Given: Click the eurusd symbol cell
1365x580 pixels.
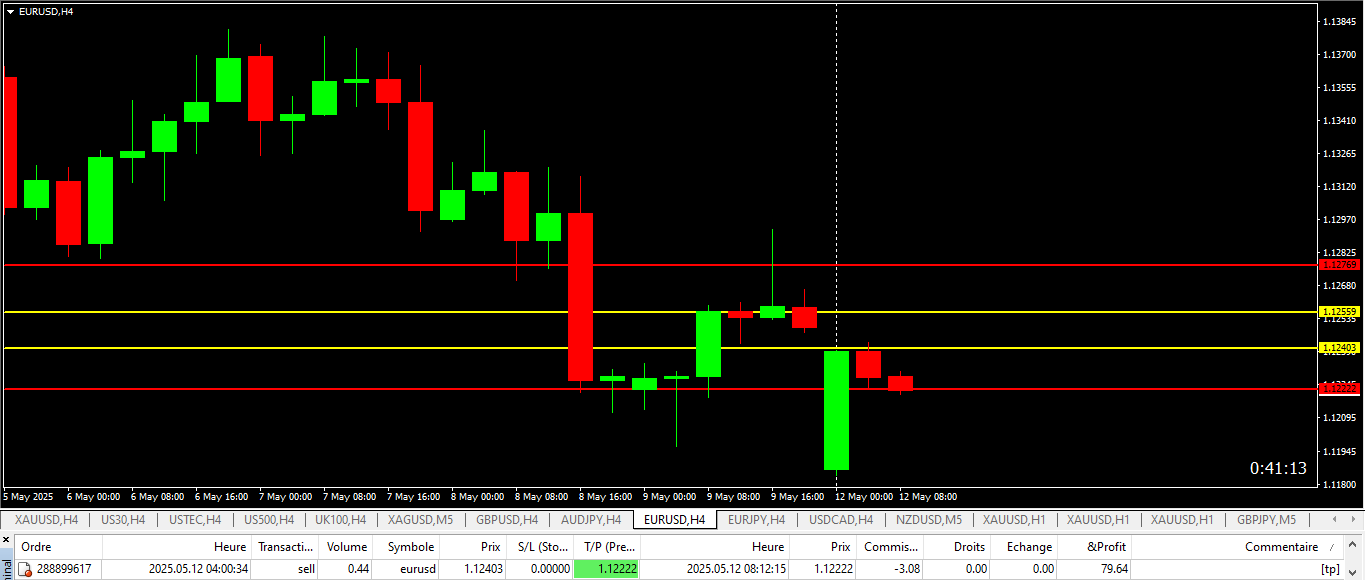Looking at the screenshot, I should click(x=418, y=569).
